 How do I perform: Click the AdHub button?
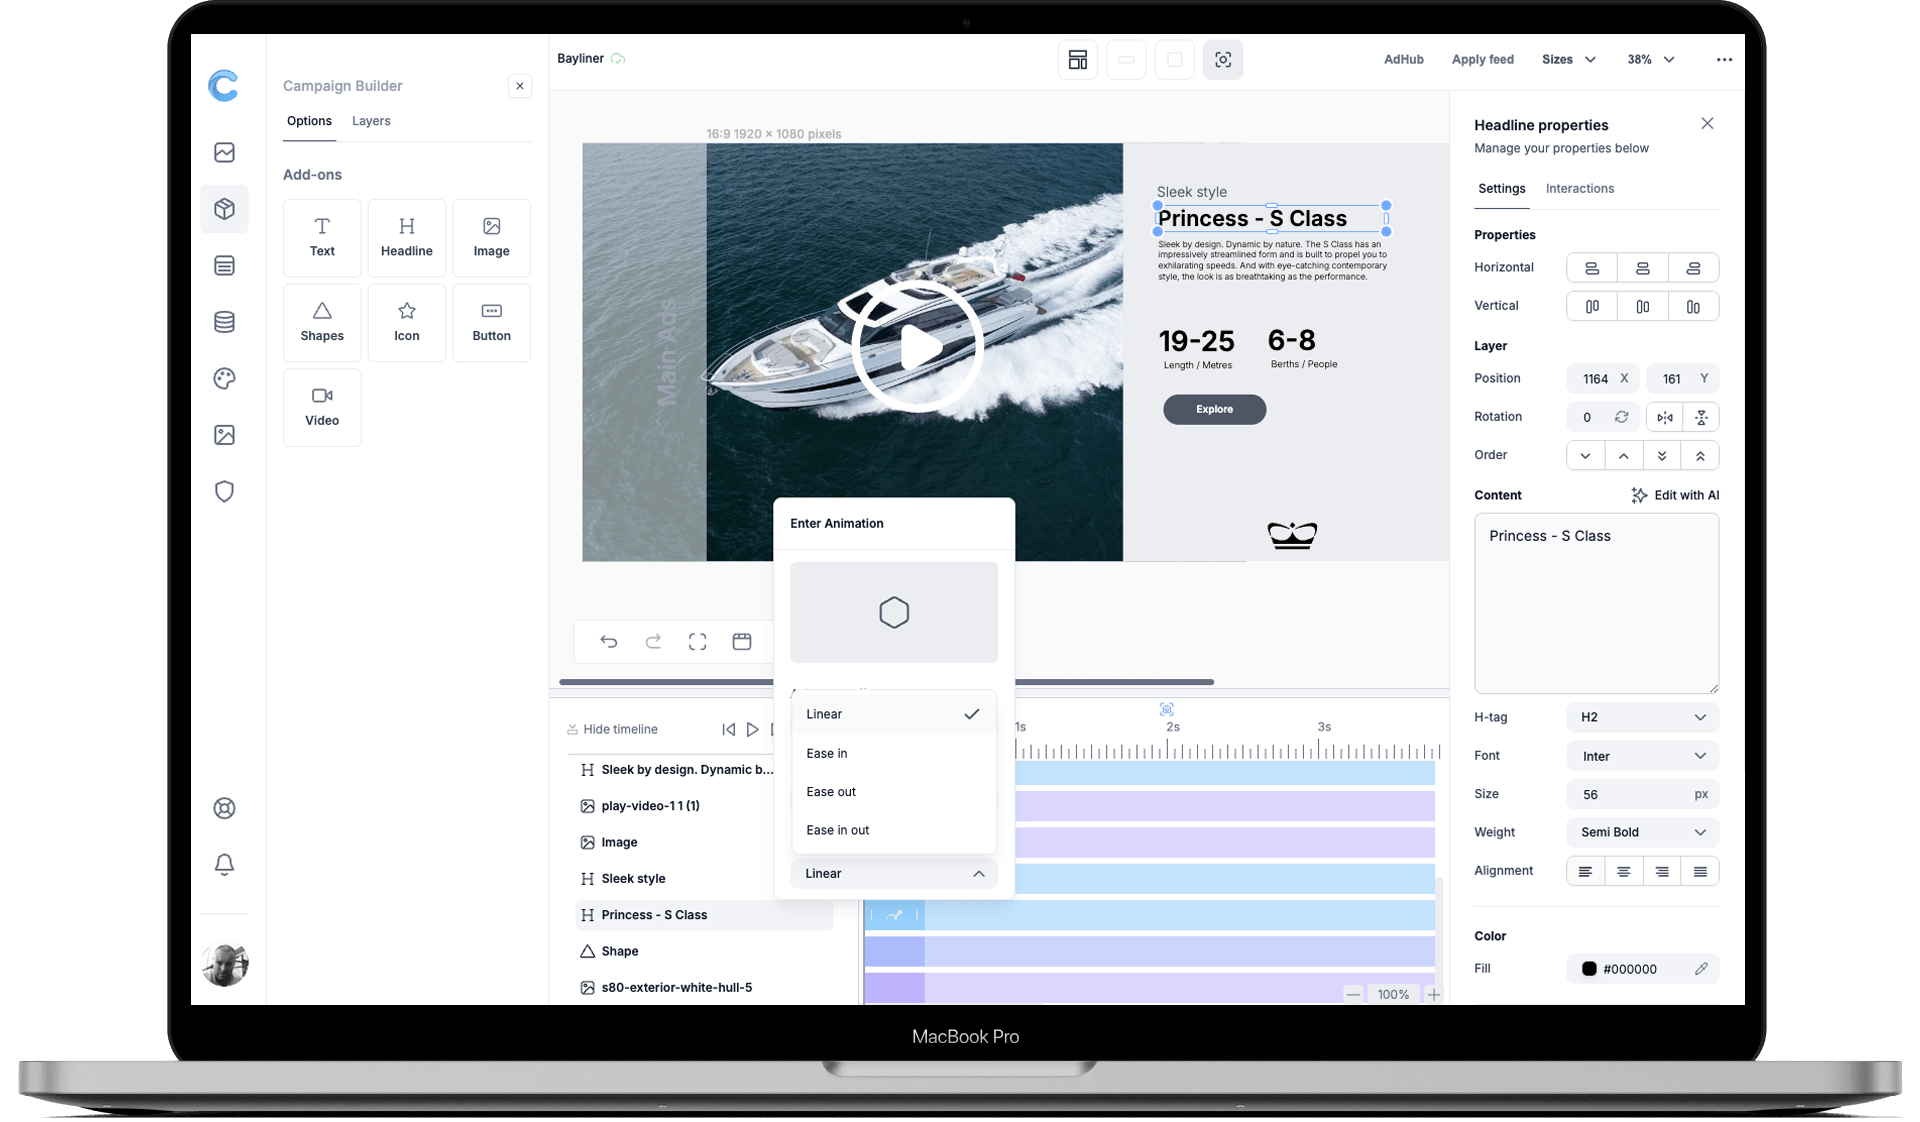(1403, 60)
